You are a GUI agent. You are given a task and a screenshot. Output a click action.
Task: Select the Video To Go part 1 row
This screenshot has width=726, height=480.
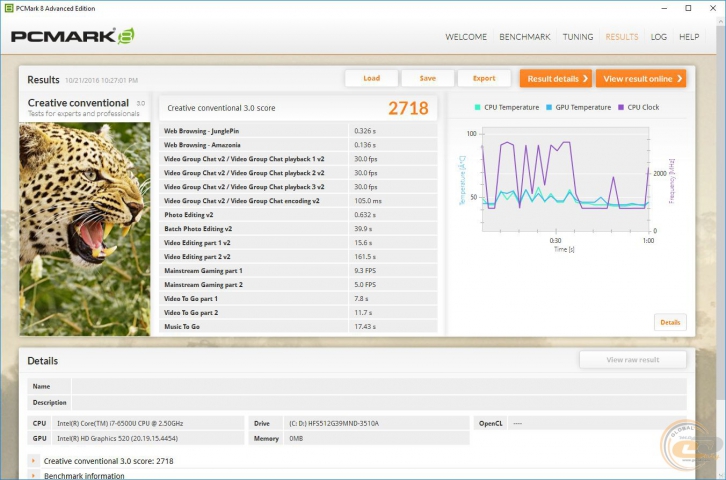click(x=298, y=299)
